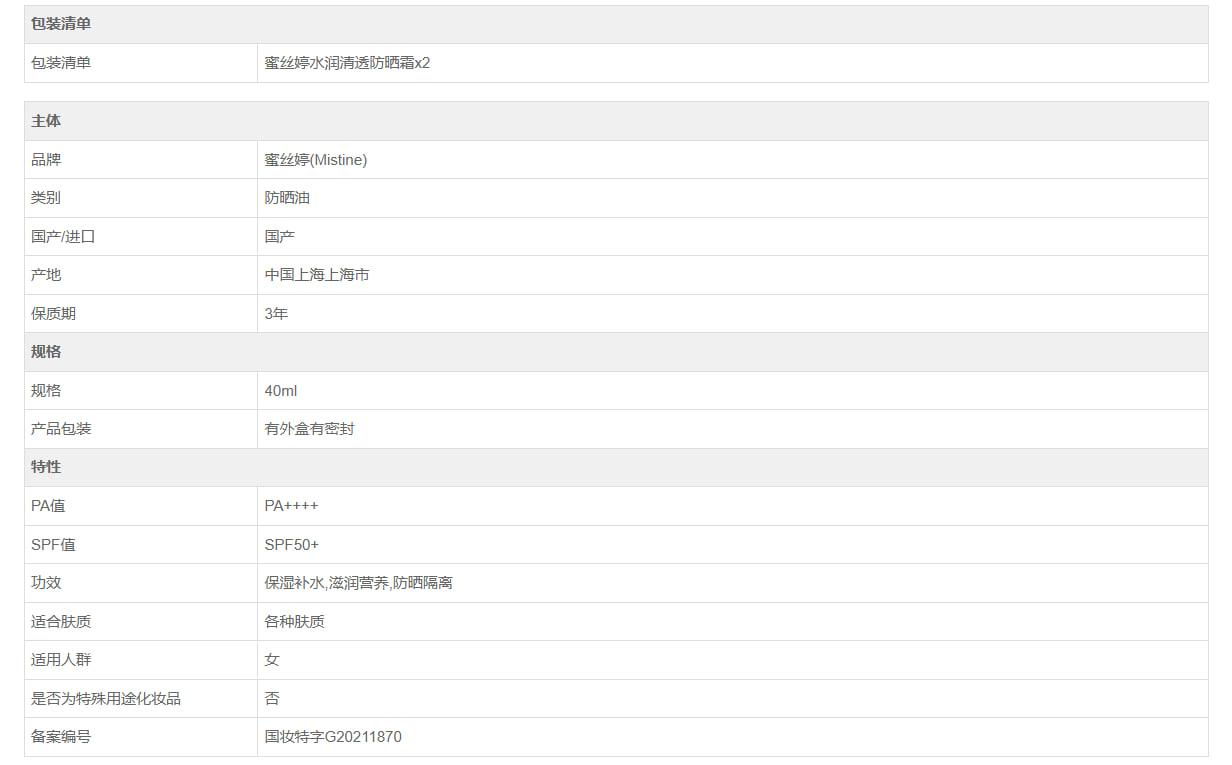Select the 功效 value 保湿补水,滋润营养,防晒隔离
The width and height of the screenshot is (1232, 765).
[358, 583]
